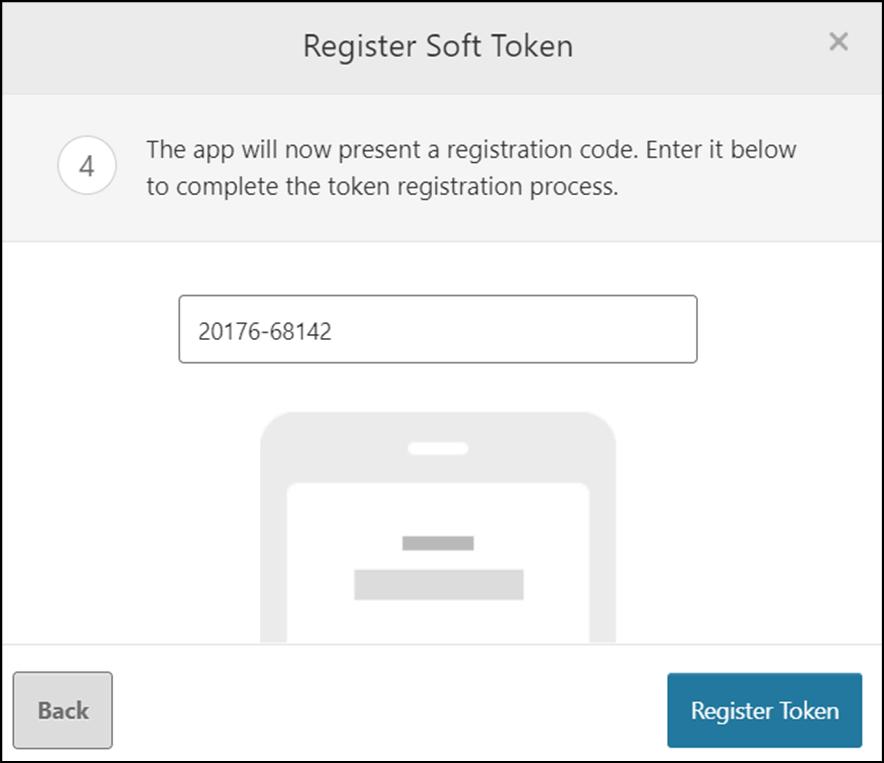
Task: Click the step 4 circle indicator
Action: (87, 166)
